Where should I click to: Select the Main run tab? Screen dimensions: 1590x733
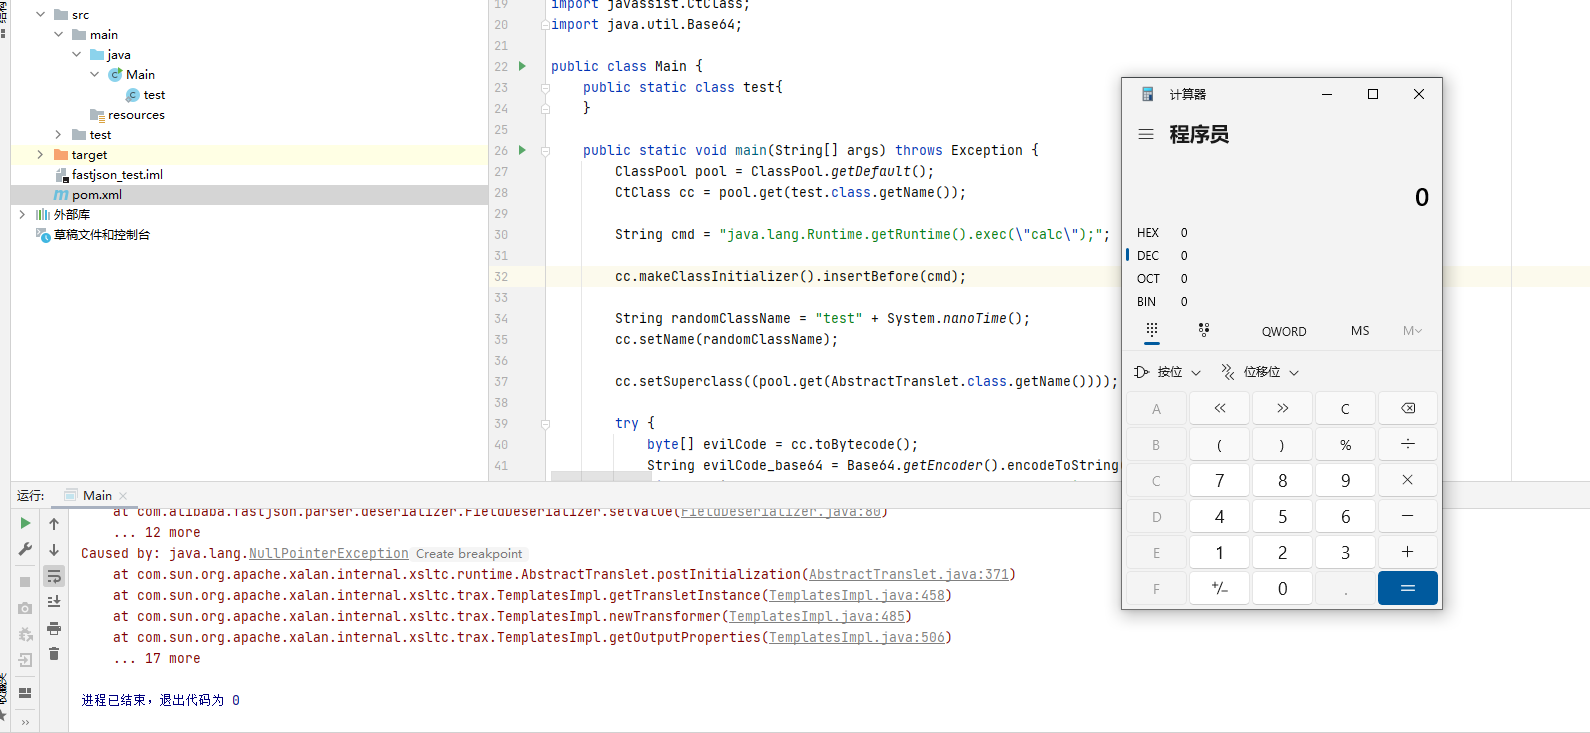pos(97,495)
